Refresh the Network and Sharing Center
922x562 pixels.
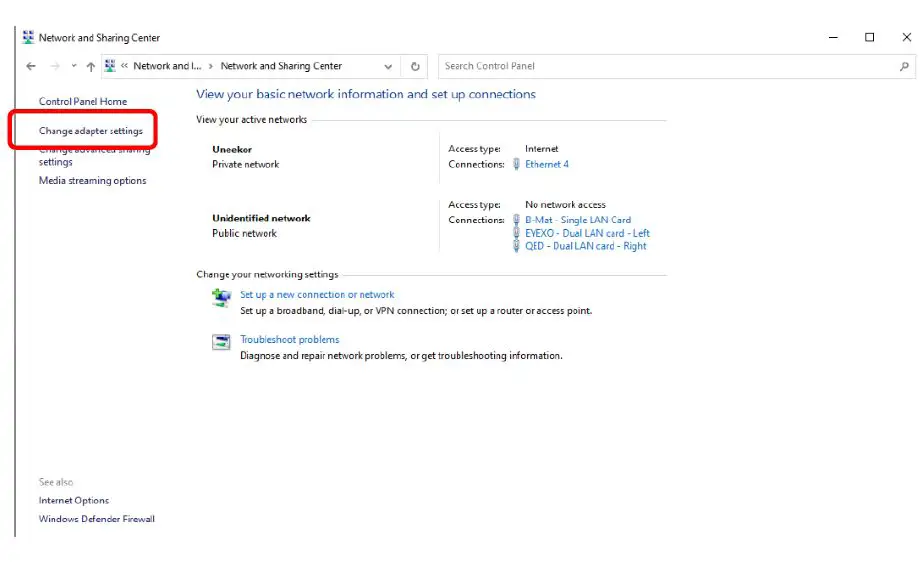tap(415, 66)
